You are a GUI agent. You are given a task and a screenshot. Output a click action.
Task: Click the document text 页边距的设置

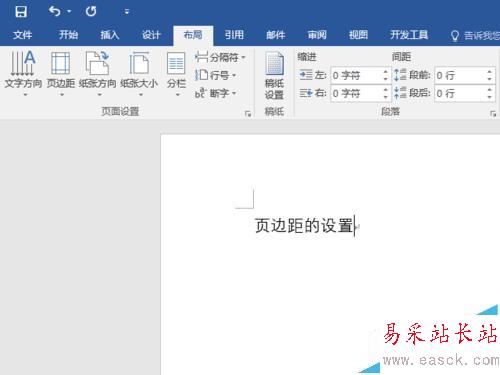tap(304, 226)
